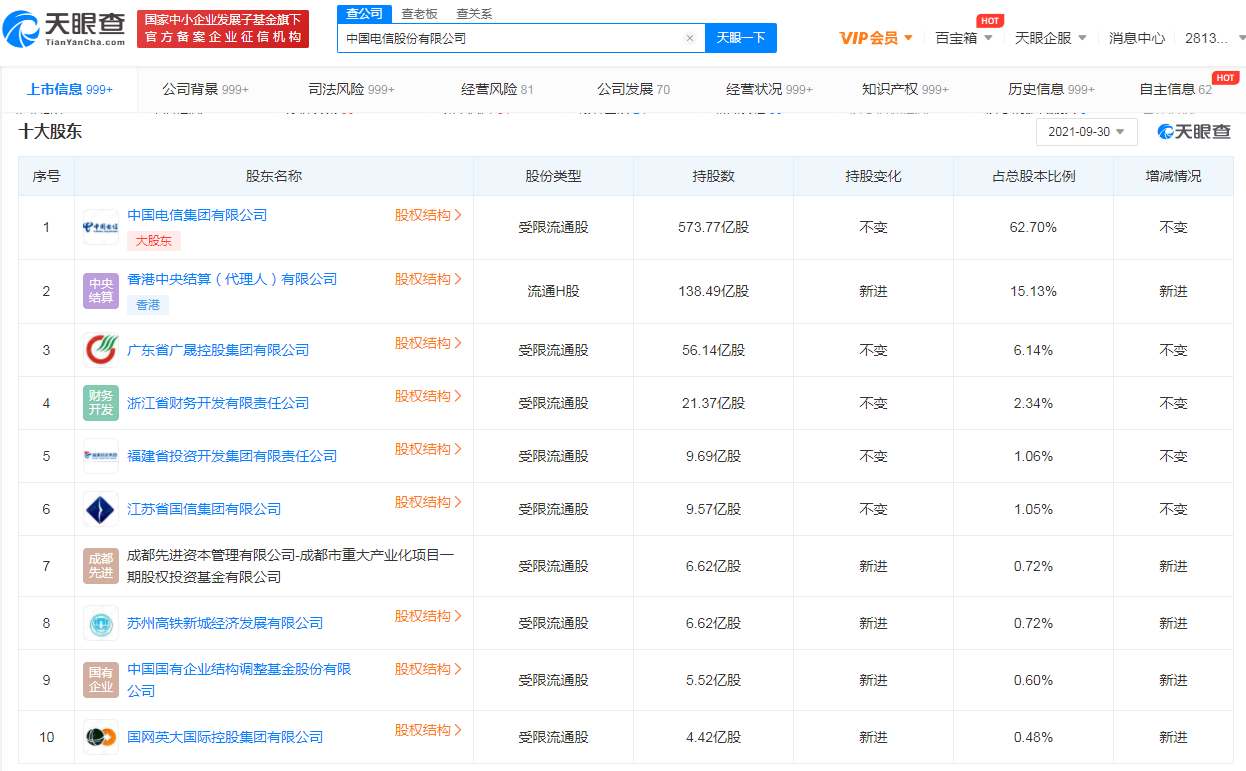Open 股权结构 for 浙江省财务开发
This screenshot has width=1246, height=771.
[x=428, y=396]
